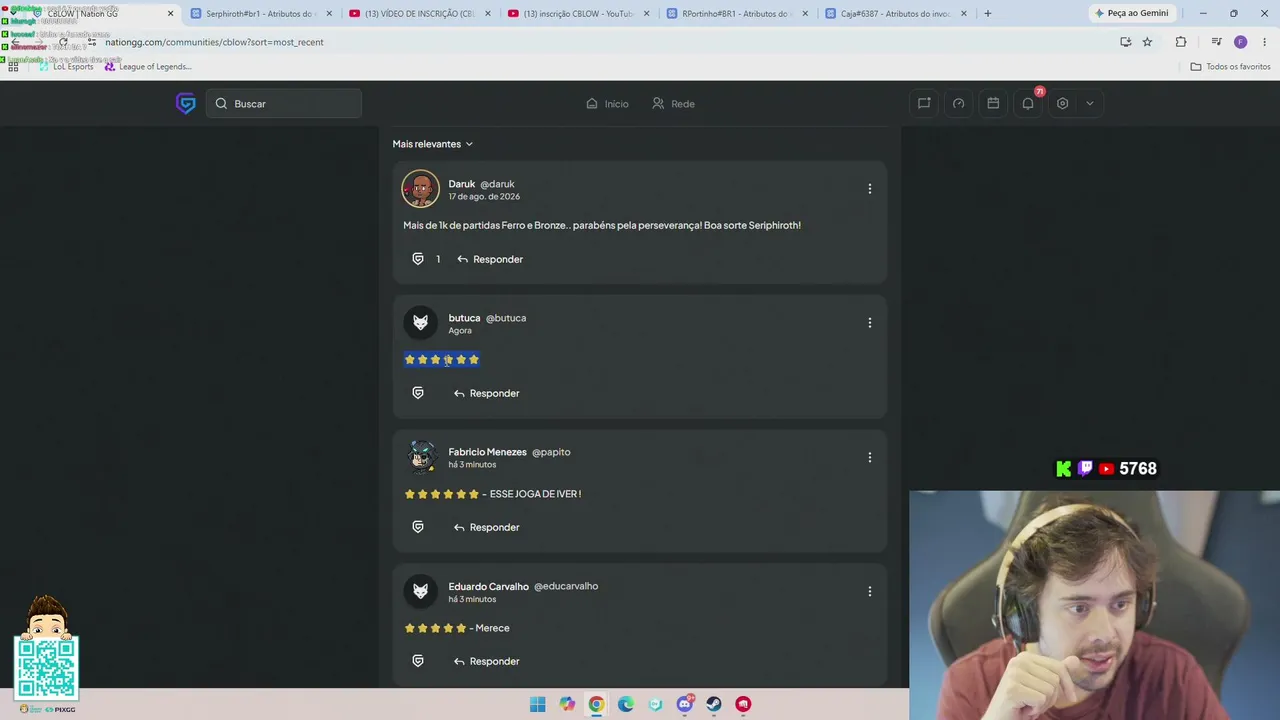Open the messages chat icon in header

pos(924,103)
